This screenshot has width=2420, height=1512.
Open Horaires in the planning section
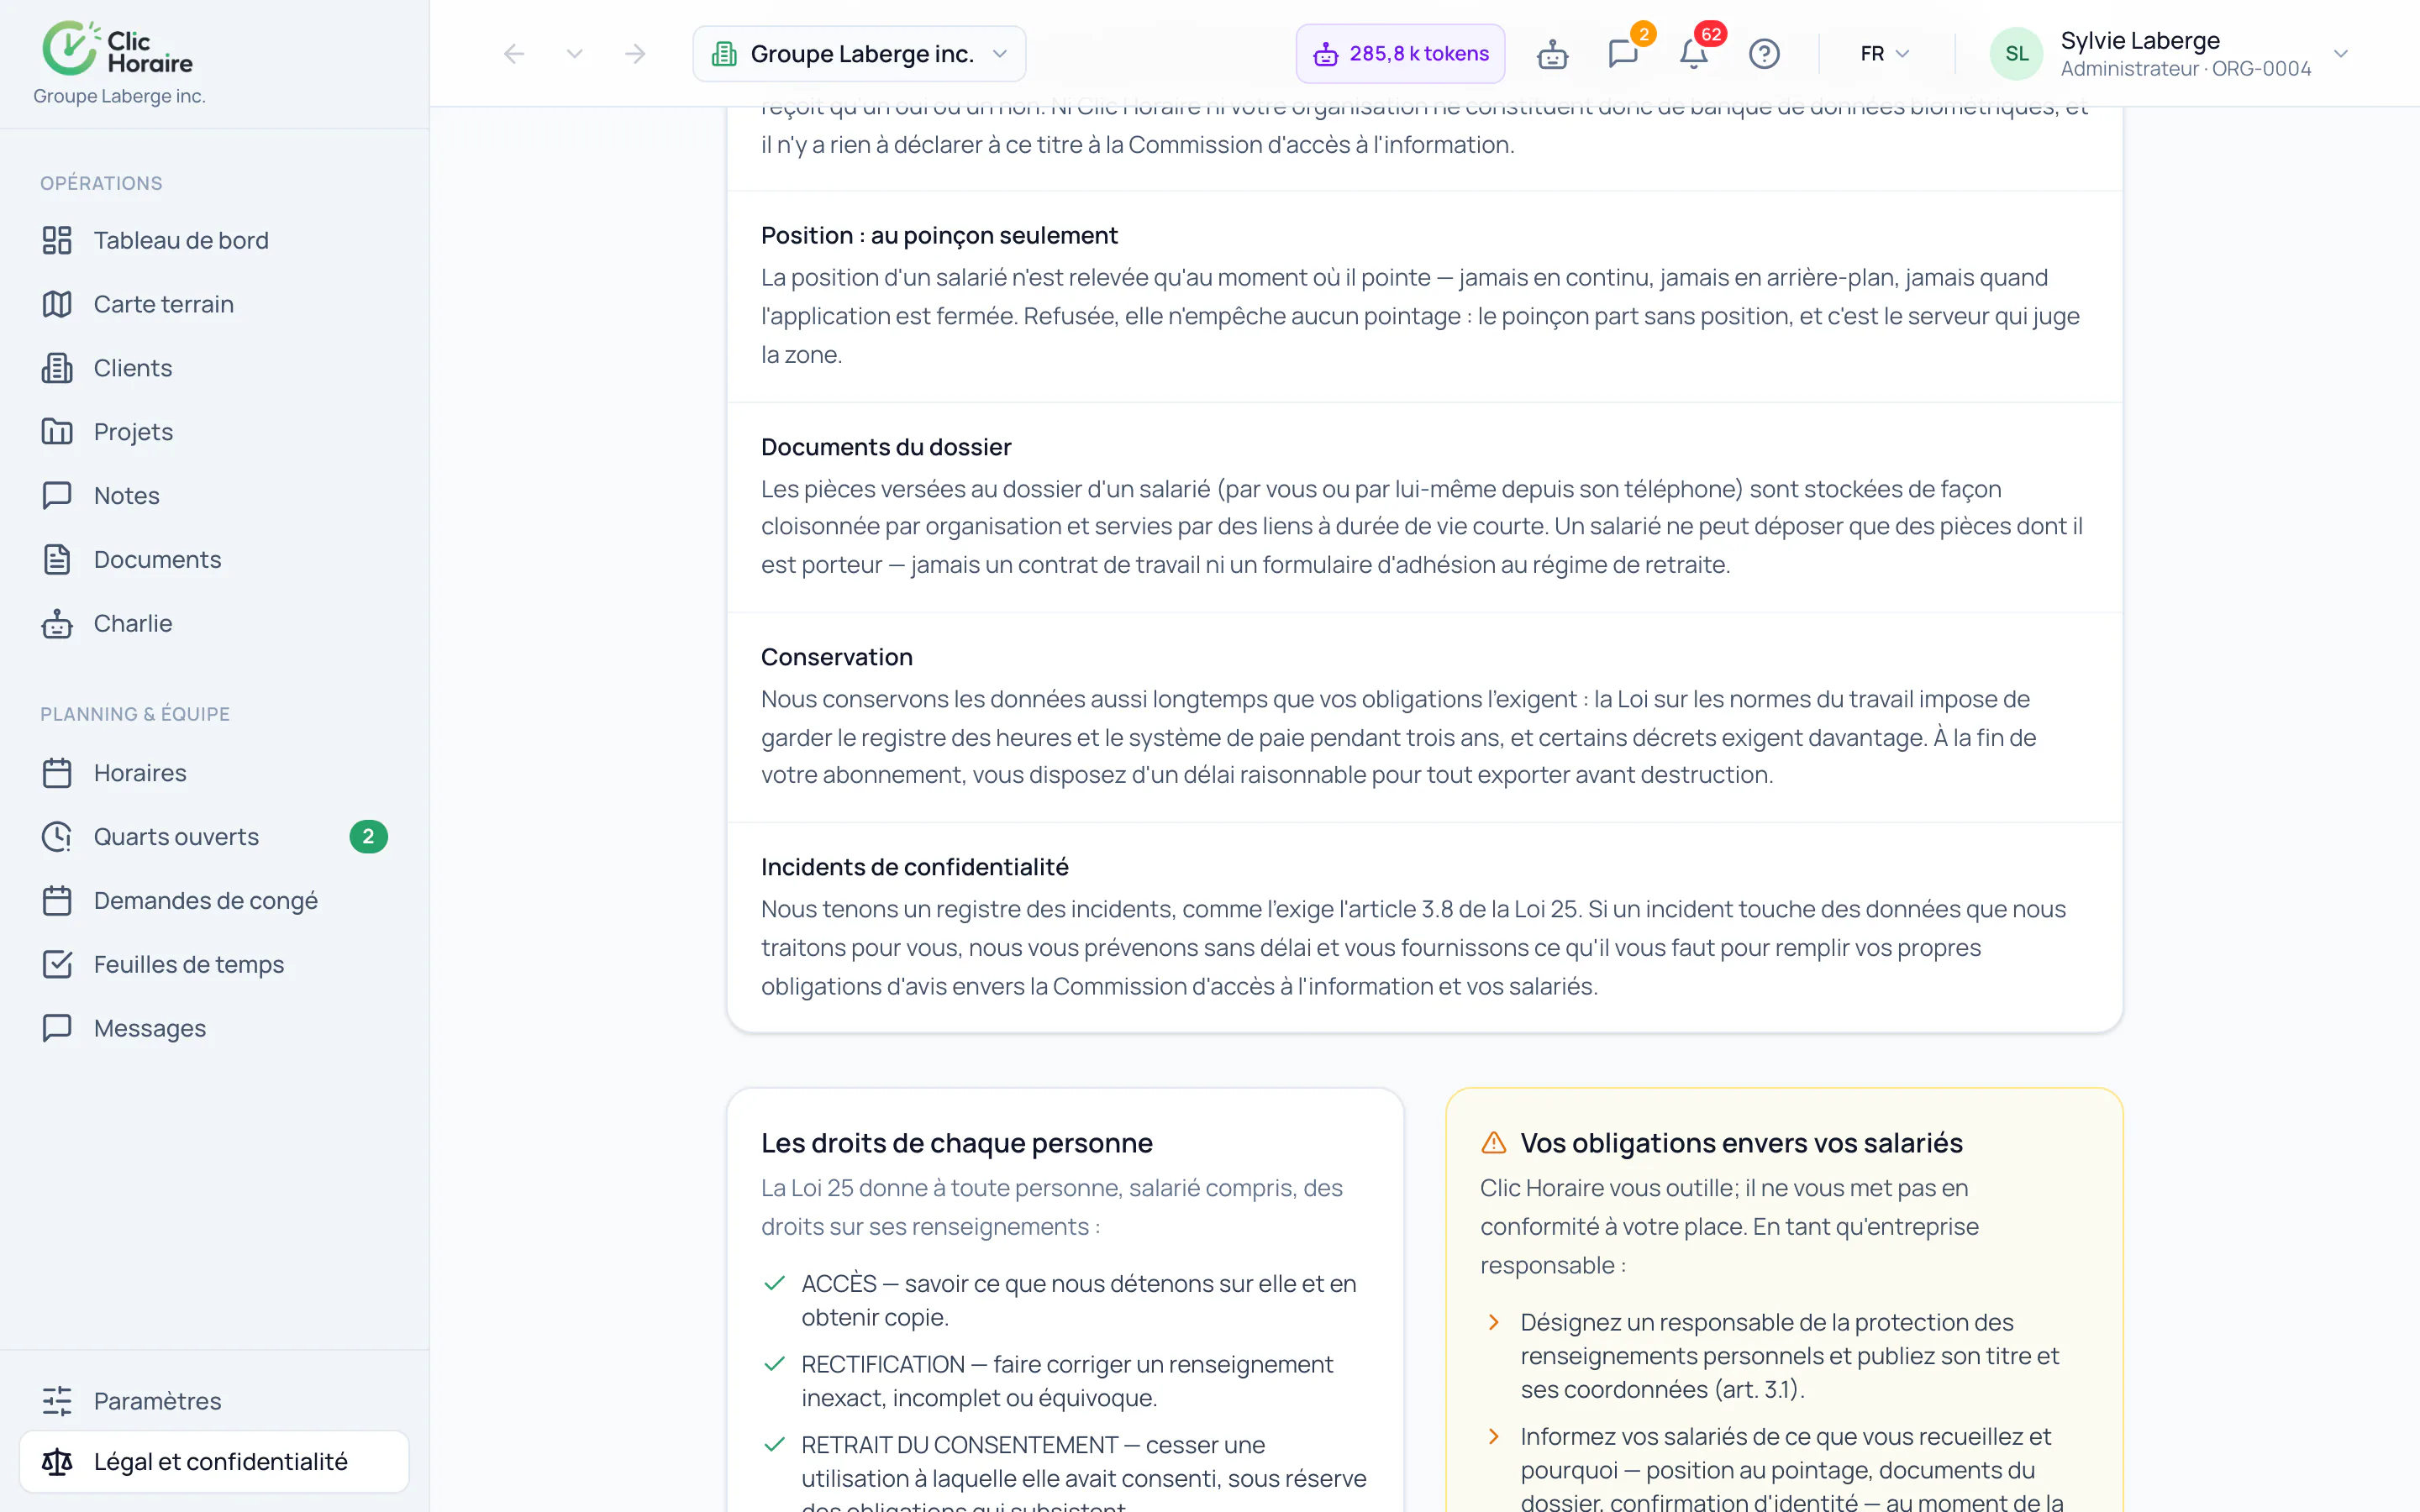pyautogui.click(x=214, y=773)
